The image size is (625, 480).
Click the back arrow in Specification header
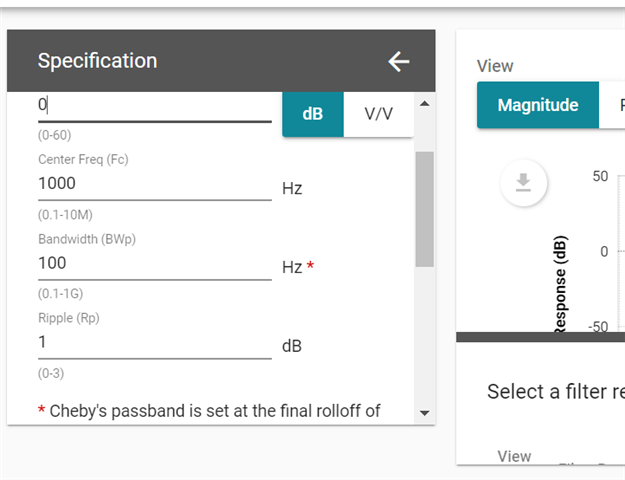click(399, 62)
